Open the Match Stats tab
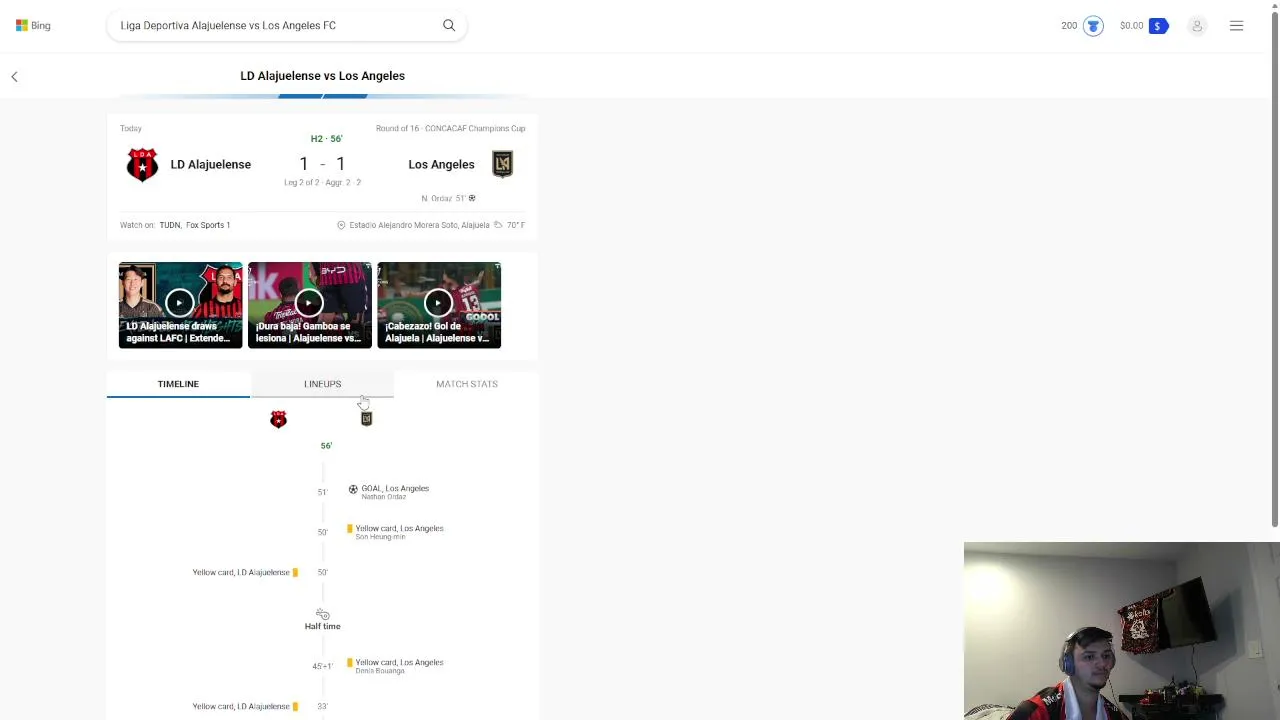 tap(467, 384)
